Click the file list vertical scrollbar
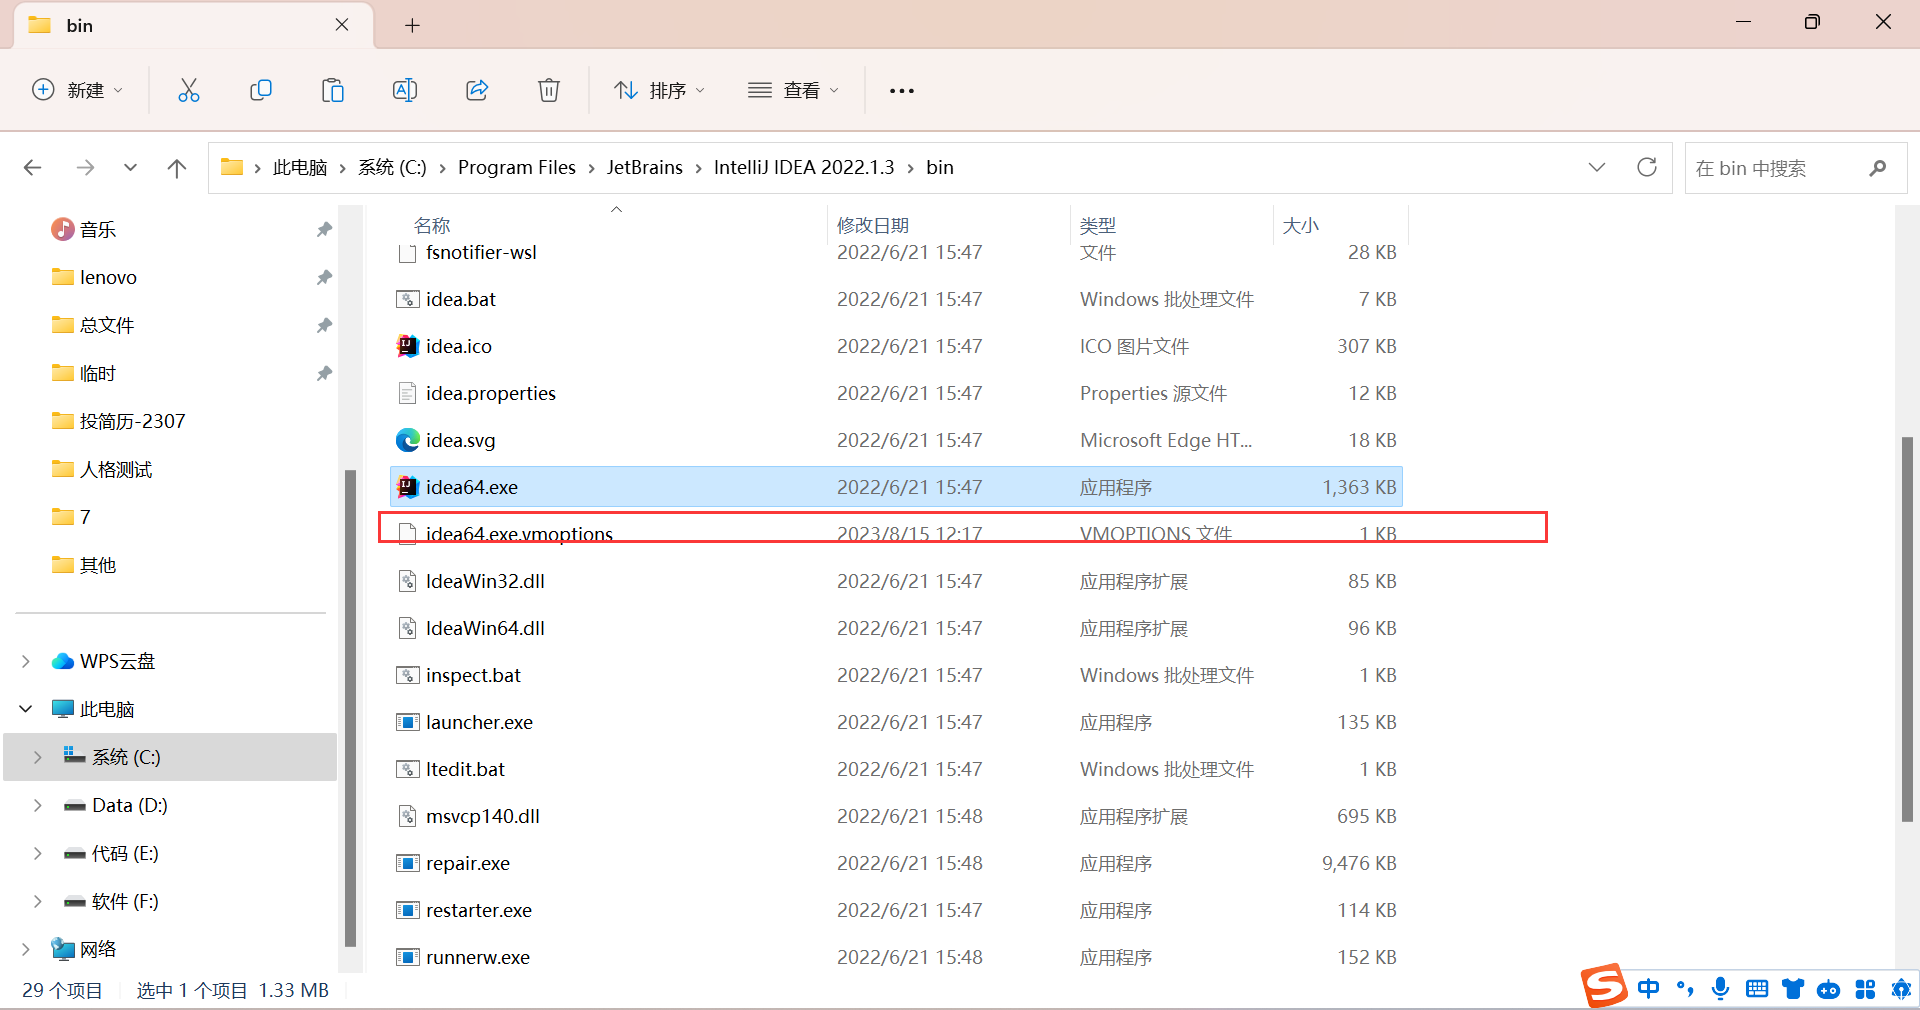 coord(1907,630)
